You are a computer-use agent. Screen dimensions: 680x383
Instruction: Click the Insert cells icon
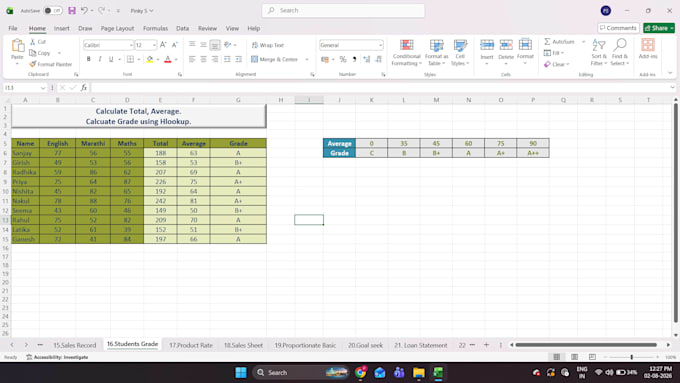point(487,45)
